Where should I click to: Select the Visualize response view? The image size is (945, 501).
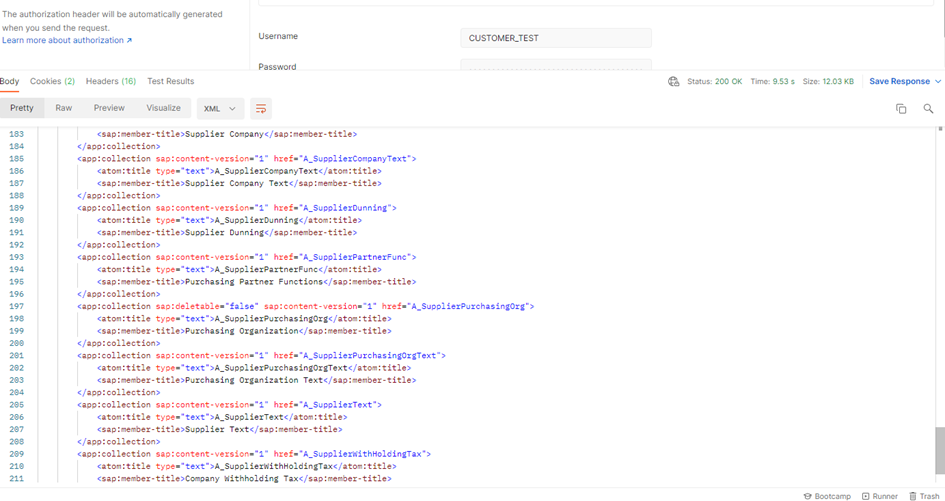(x=163, y=108)
